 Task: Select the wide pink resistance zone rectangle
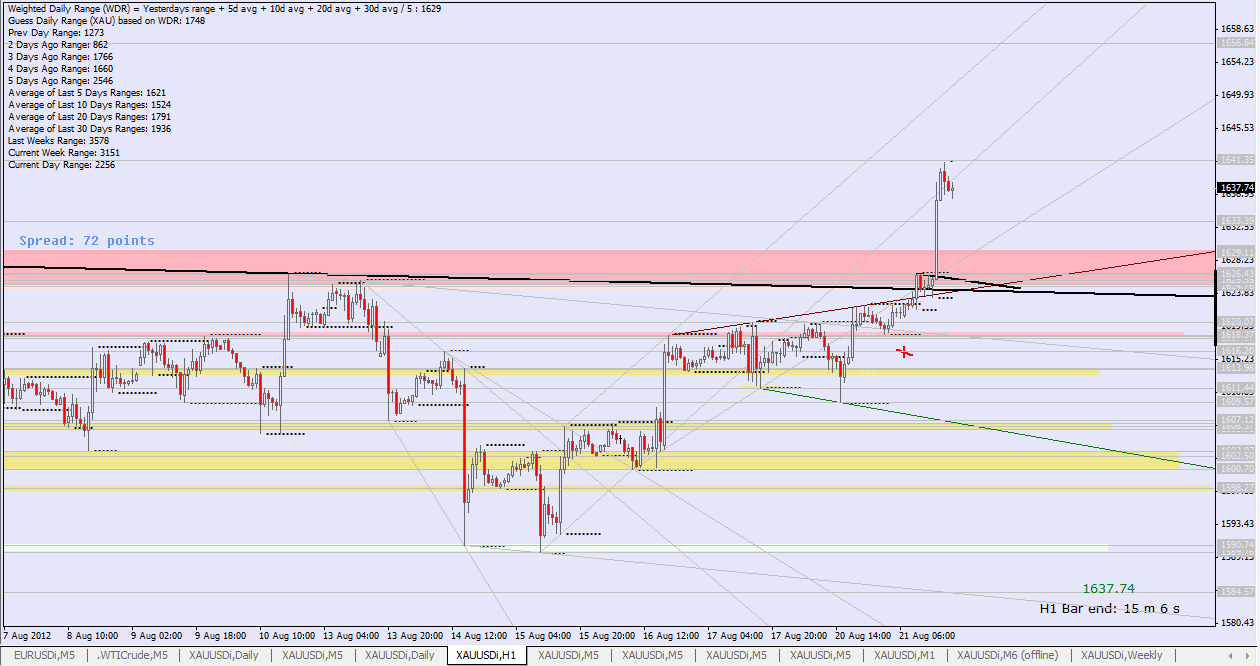[x=608, y=268]
